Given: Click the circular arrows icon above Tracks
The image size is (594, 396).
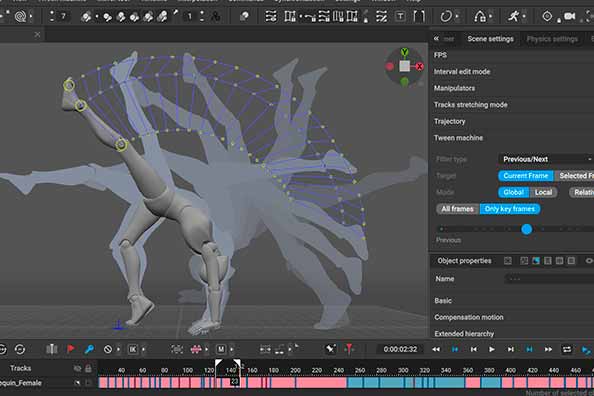Looking at the screenshot, I should 20,349.
